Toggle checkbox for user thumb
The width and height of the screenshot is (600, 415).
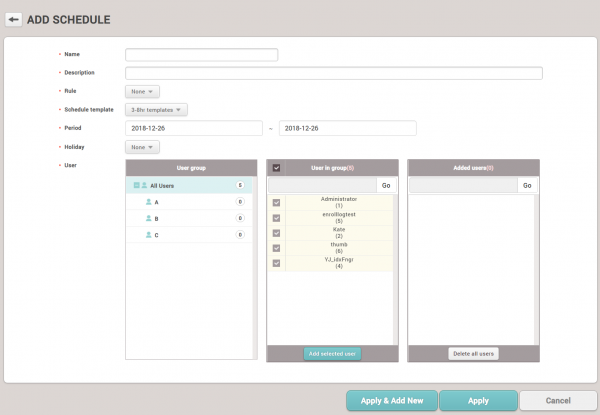point(276,247)
